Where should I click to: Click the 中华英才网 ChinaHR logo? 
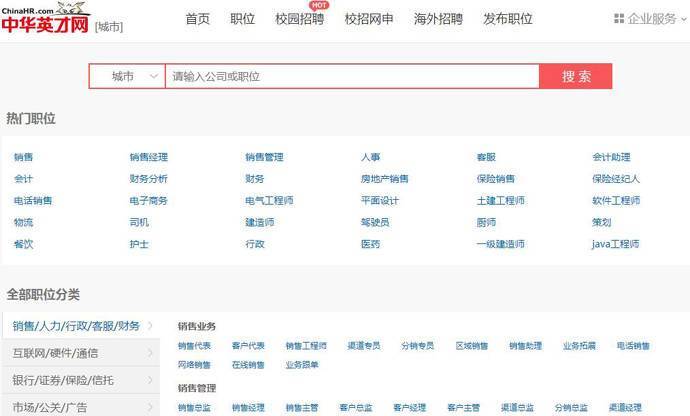tap(45, 18)
